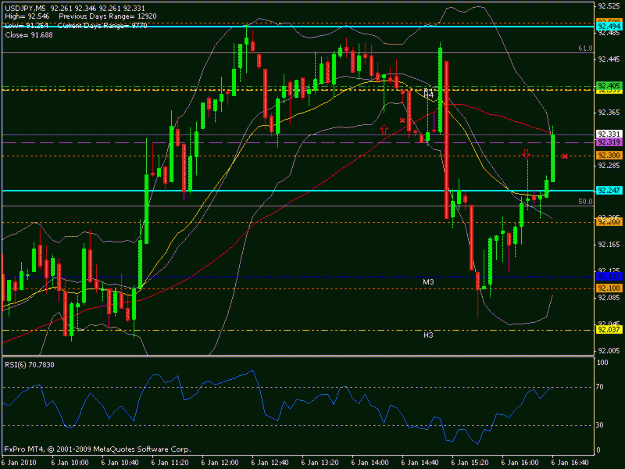Click the 50.0 Fibonacci level label
Image resolution: width=625 pixels, height=469 pixels.
[585, 202]
